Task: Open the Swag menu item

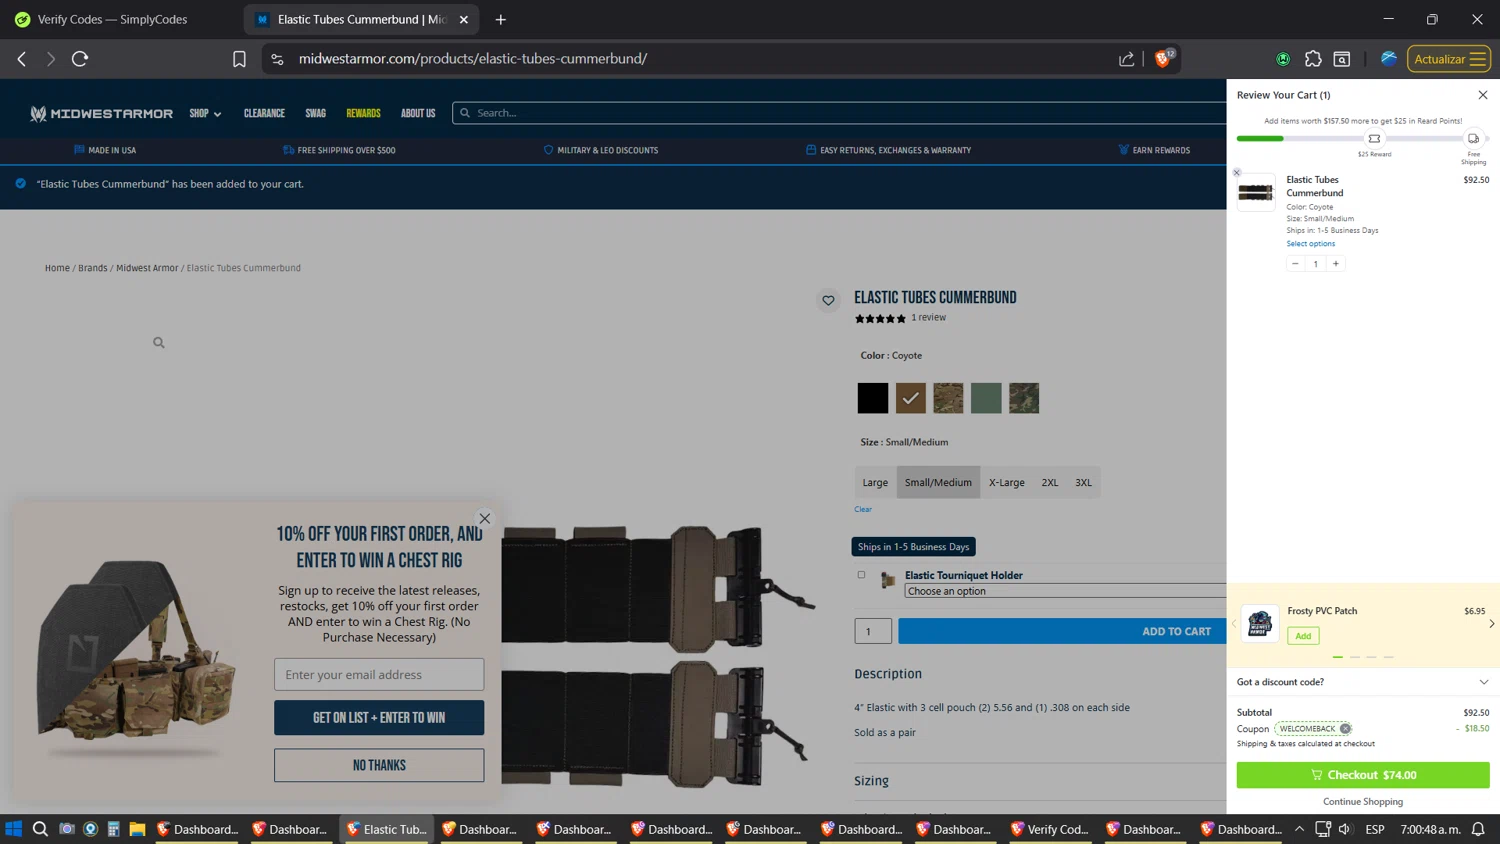Action: (315, 113)
